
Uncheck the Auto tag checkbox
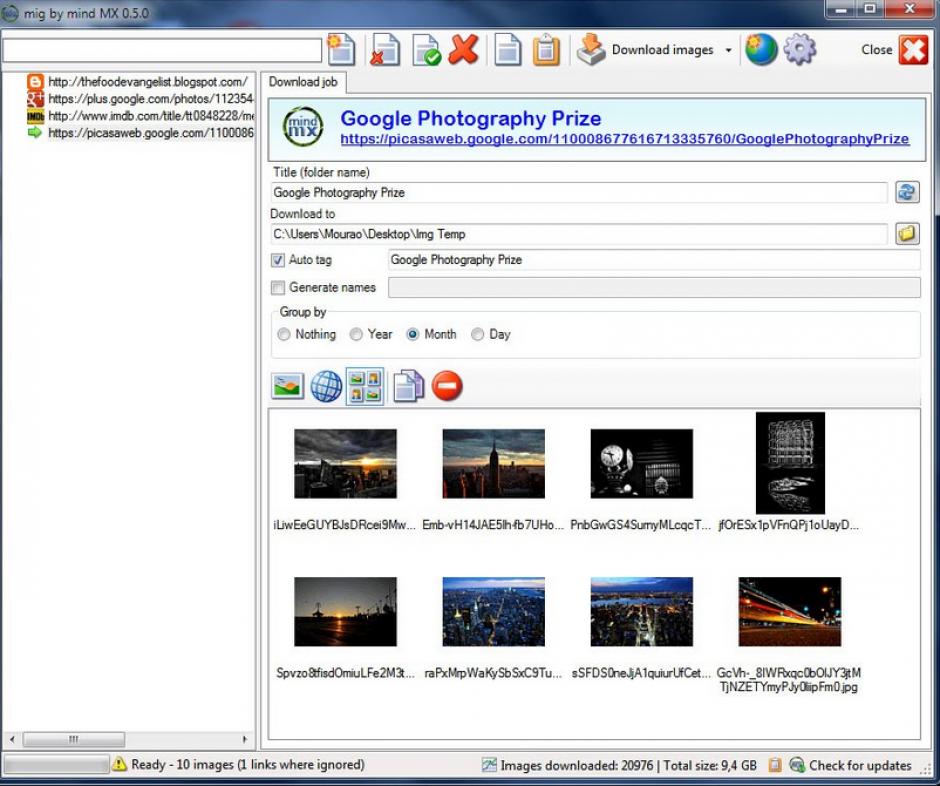(278, 260)
